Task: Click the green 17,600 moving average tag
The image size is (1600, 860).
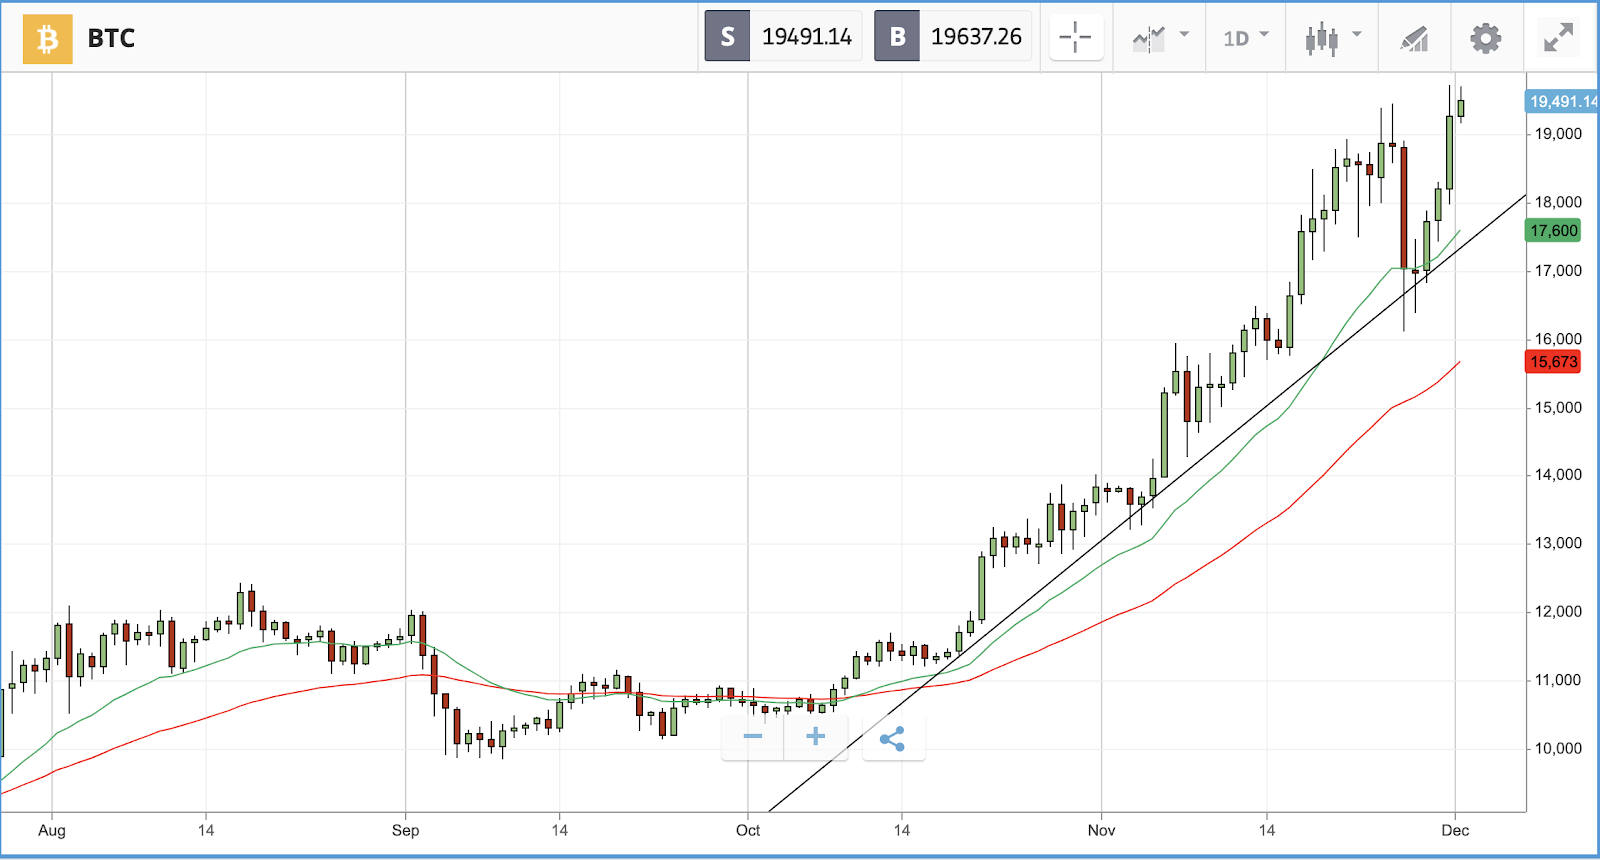Action: (x=1553, y=231)
